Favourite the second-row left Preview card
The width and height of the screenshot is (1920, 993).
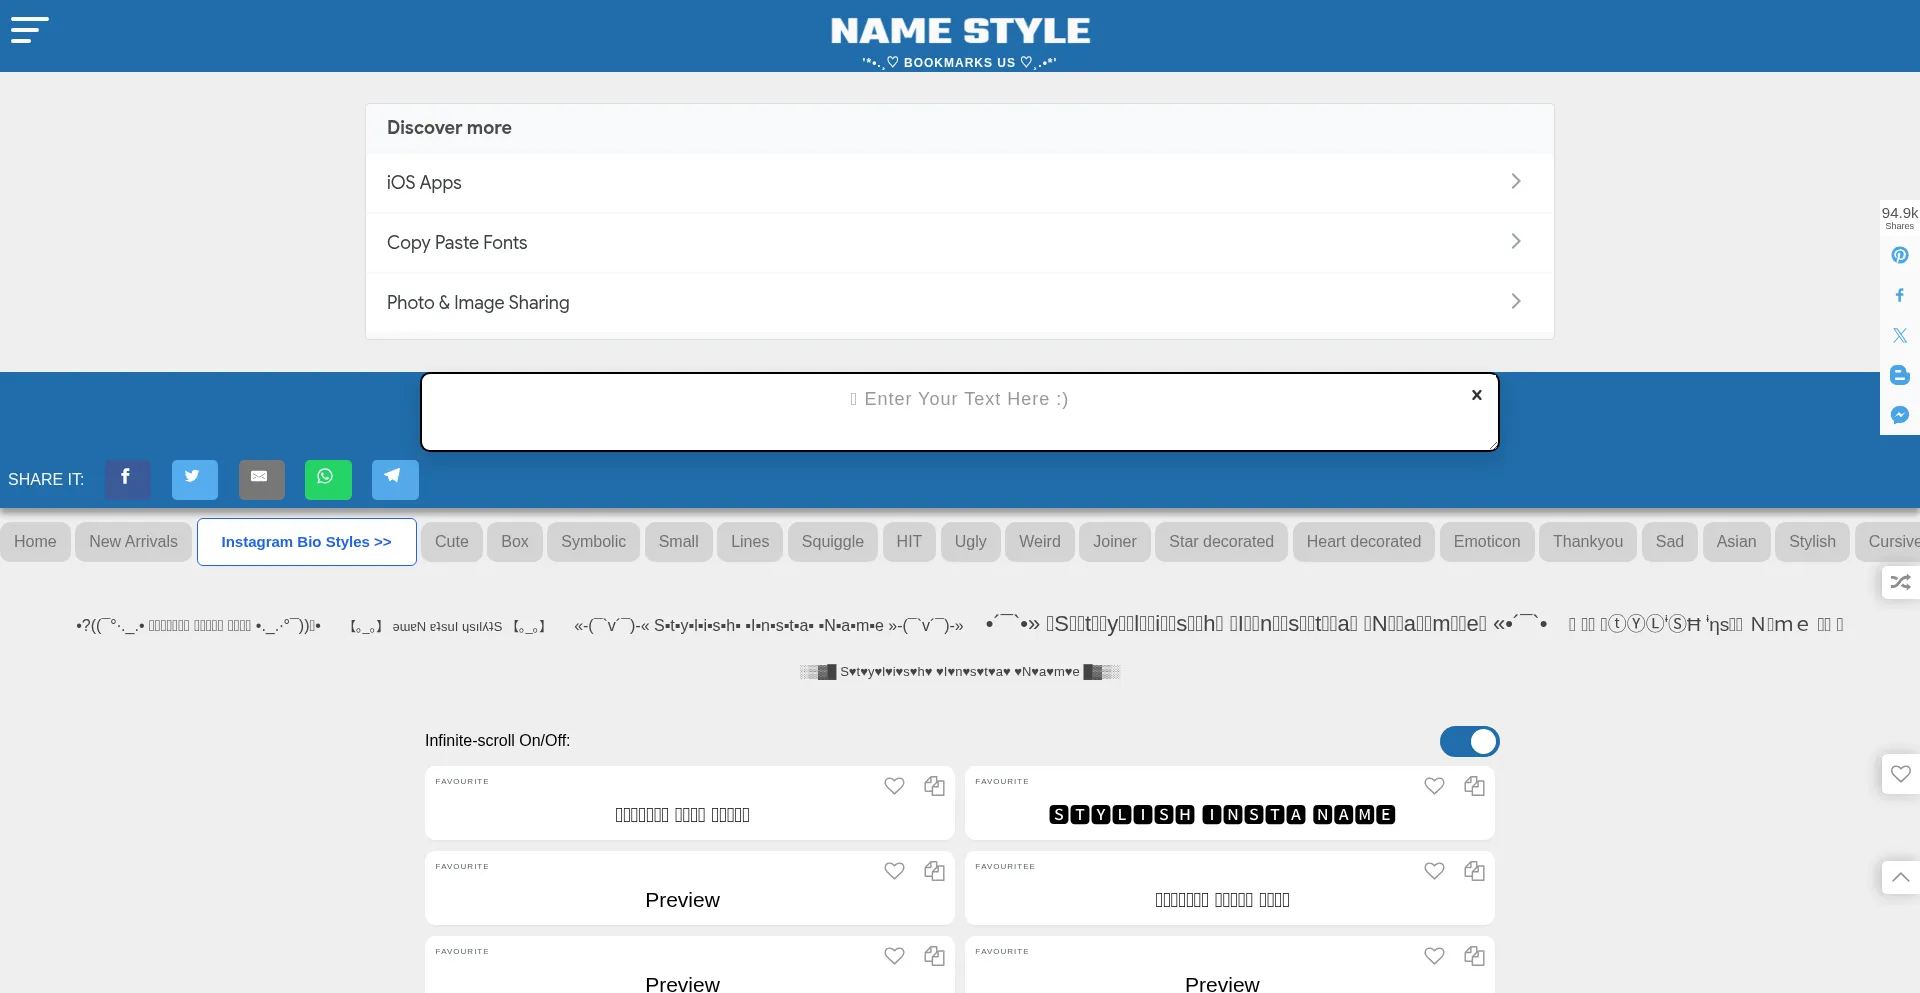(894, 871)
